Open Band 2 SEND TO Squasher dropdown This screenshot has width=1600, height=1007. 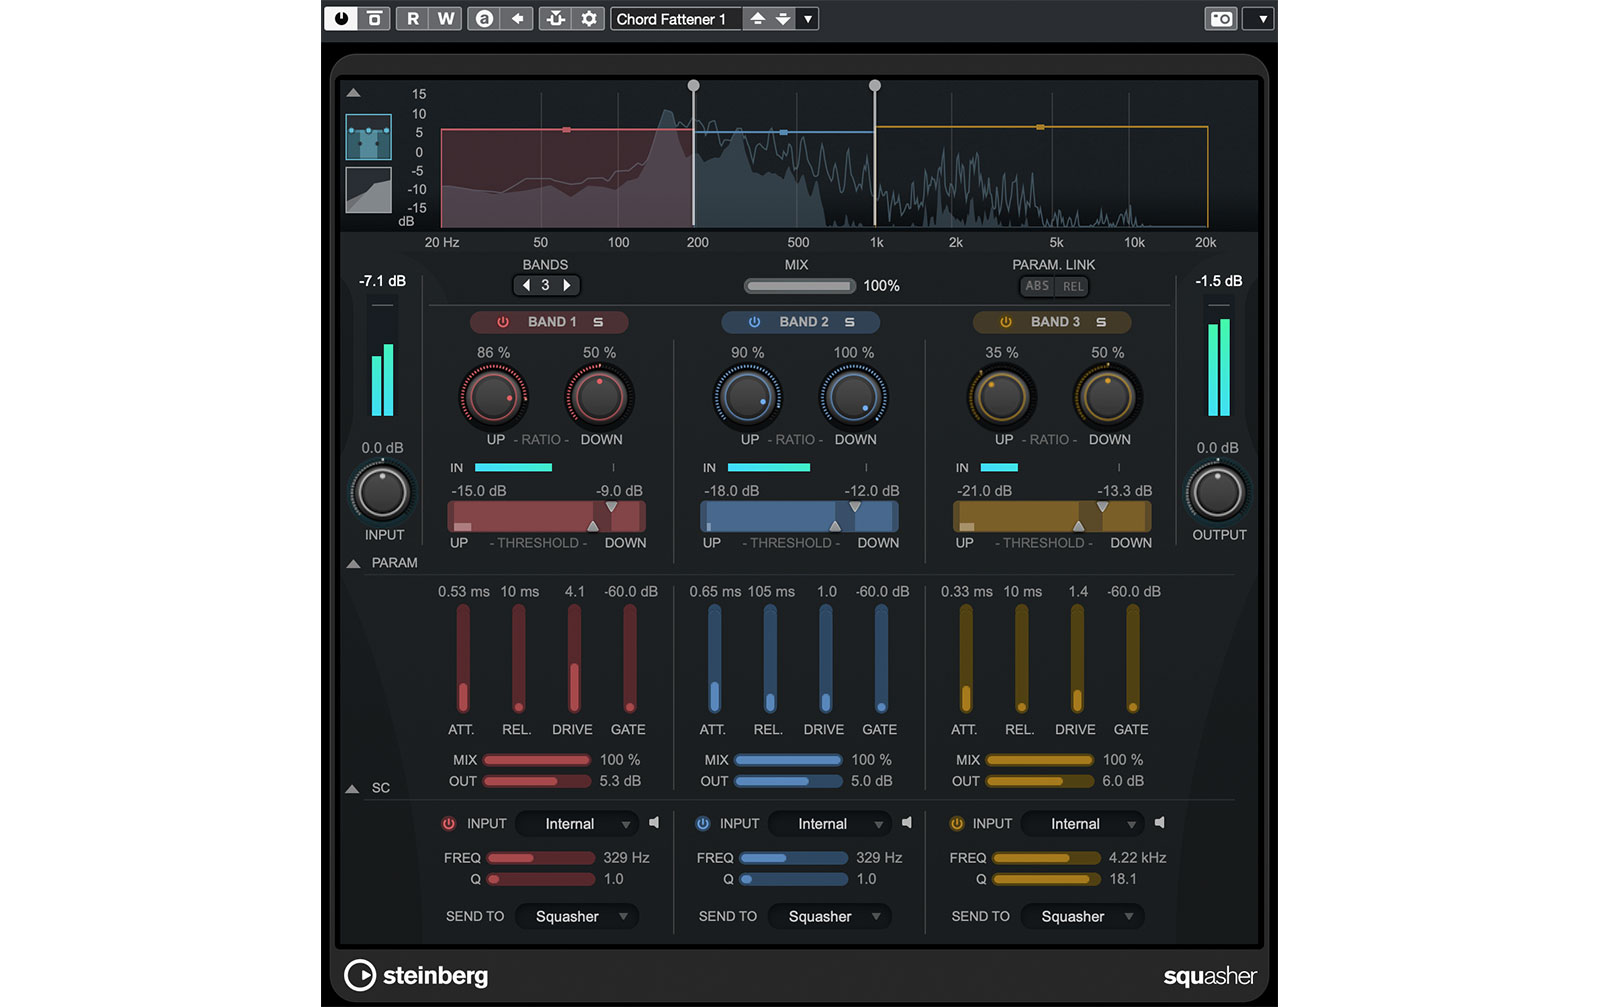pyautogui.click(x=830, y=916)
